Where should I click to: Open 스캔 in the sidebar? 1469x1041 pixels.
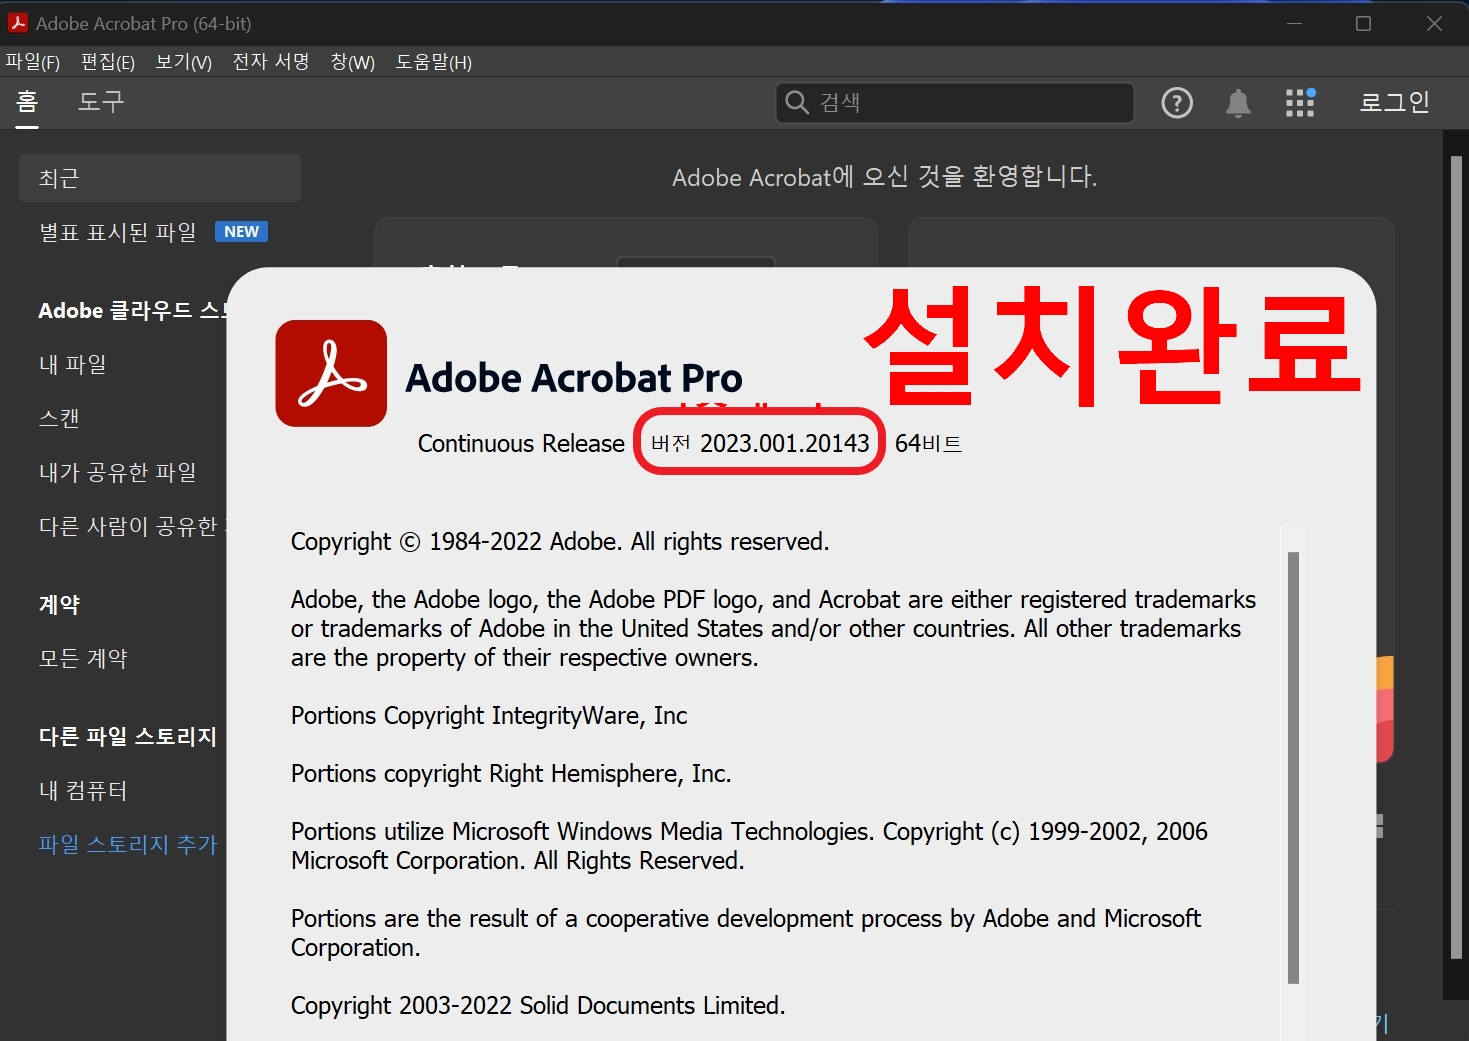pos(59,418)
